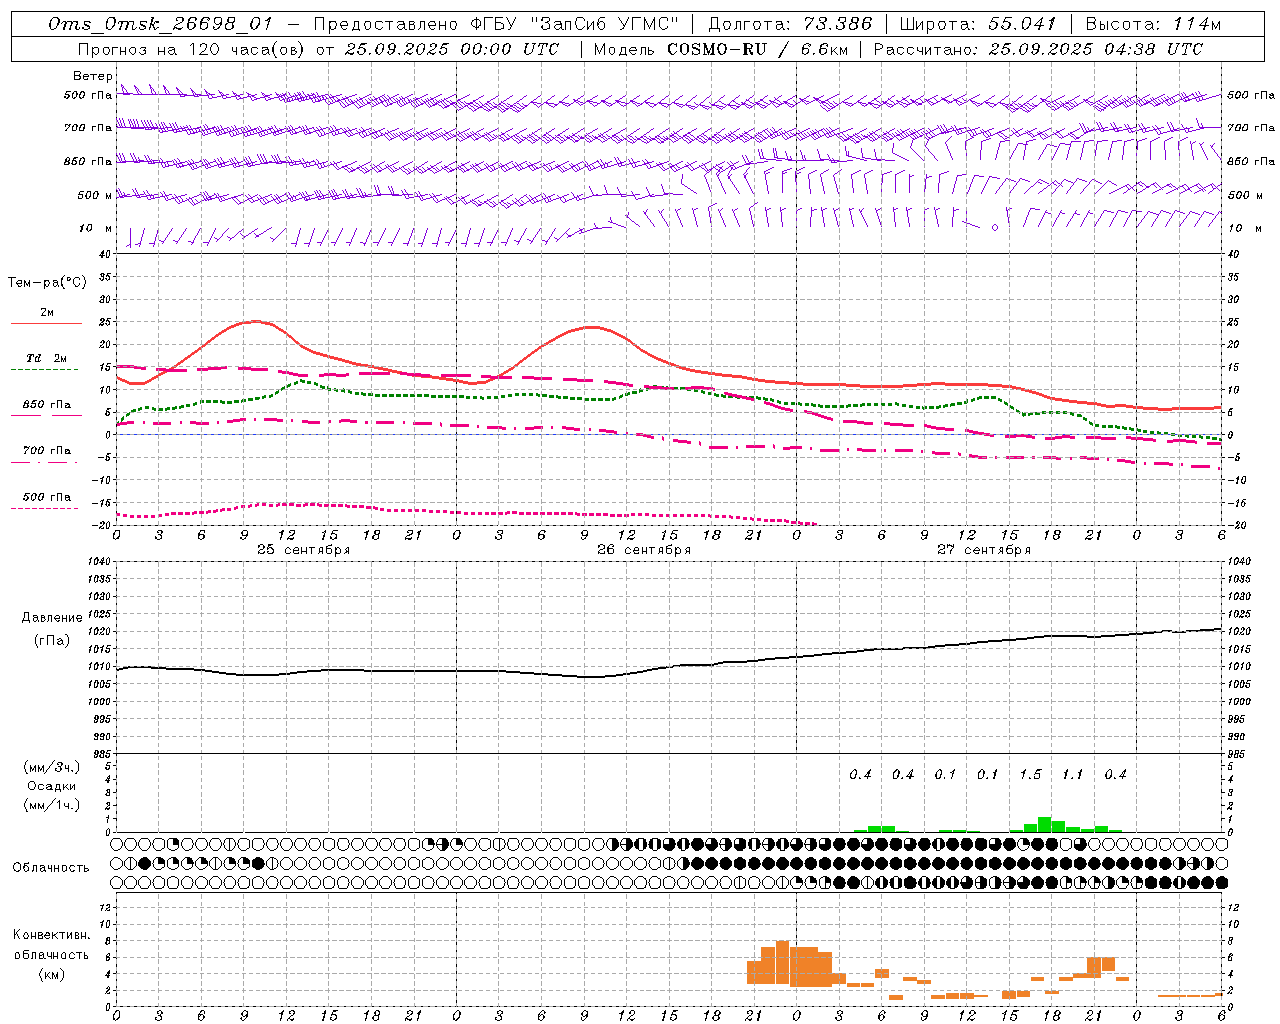This screenshot has height=1024, width=1280.
Task: Click the calm-wind circle in the 10 м row
Action: [994, 228]
